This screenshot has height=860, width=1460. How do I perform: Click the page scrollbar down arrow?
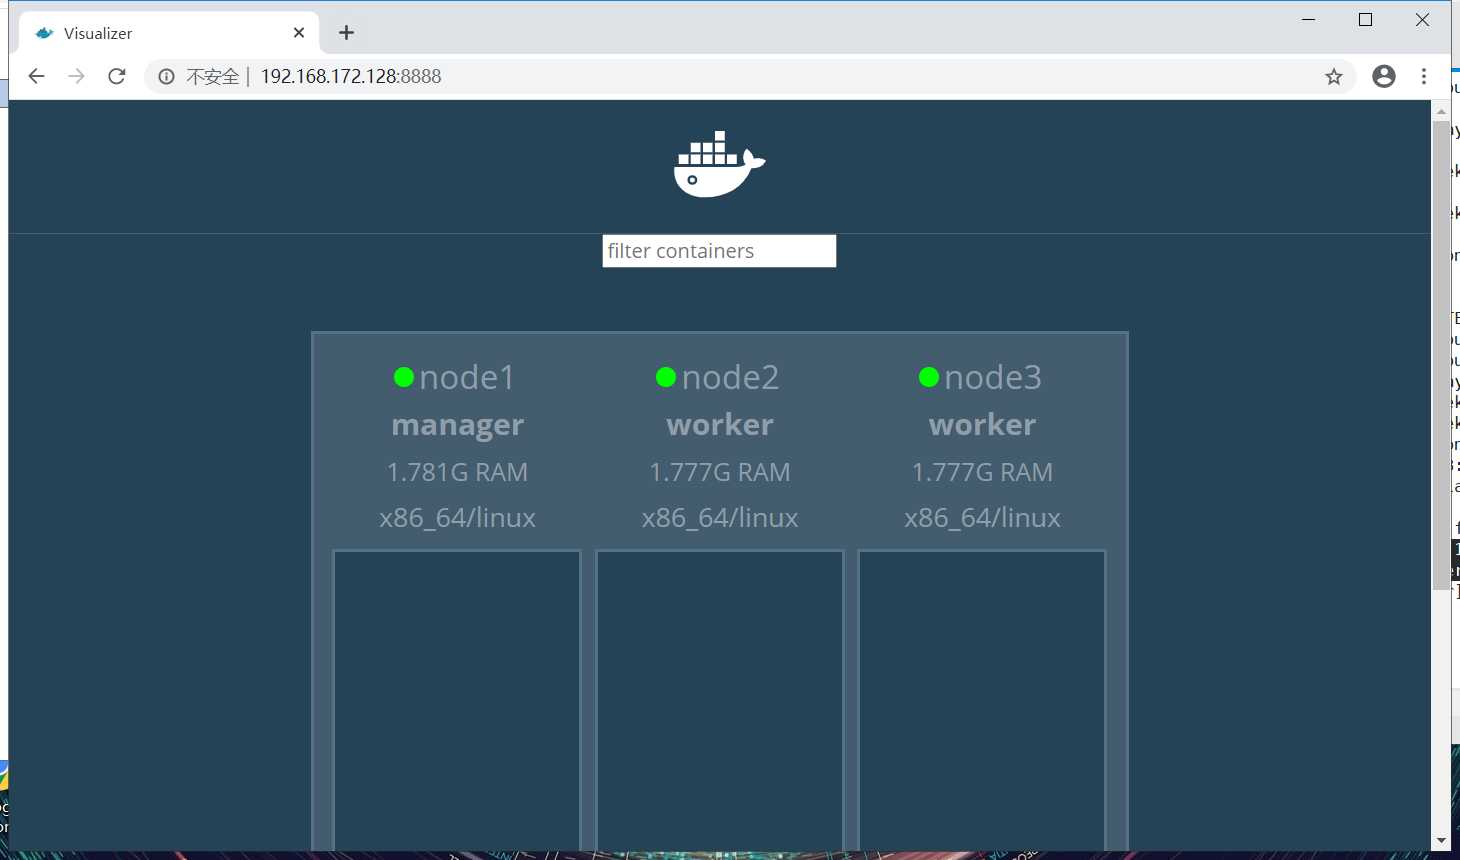1441,841
